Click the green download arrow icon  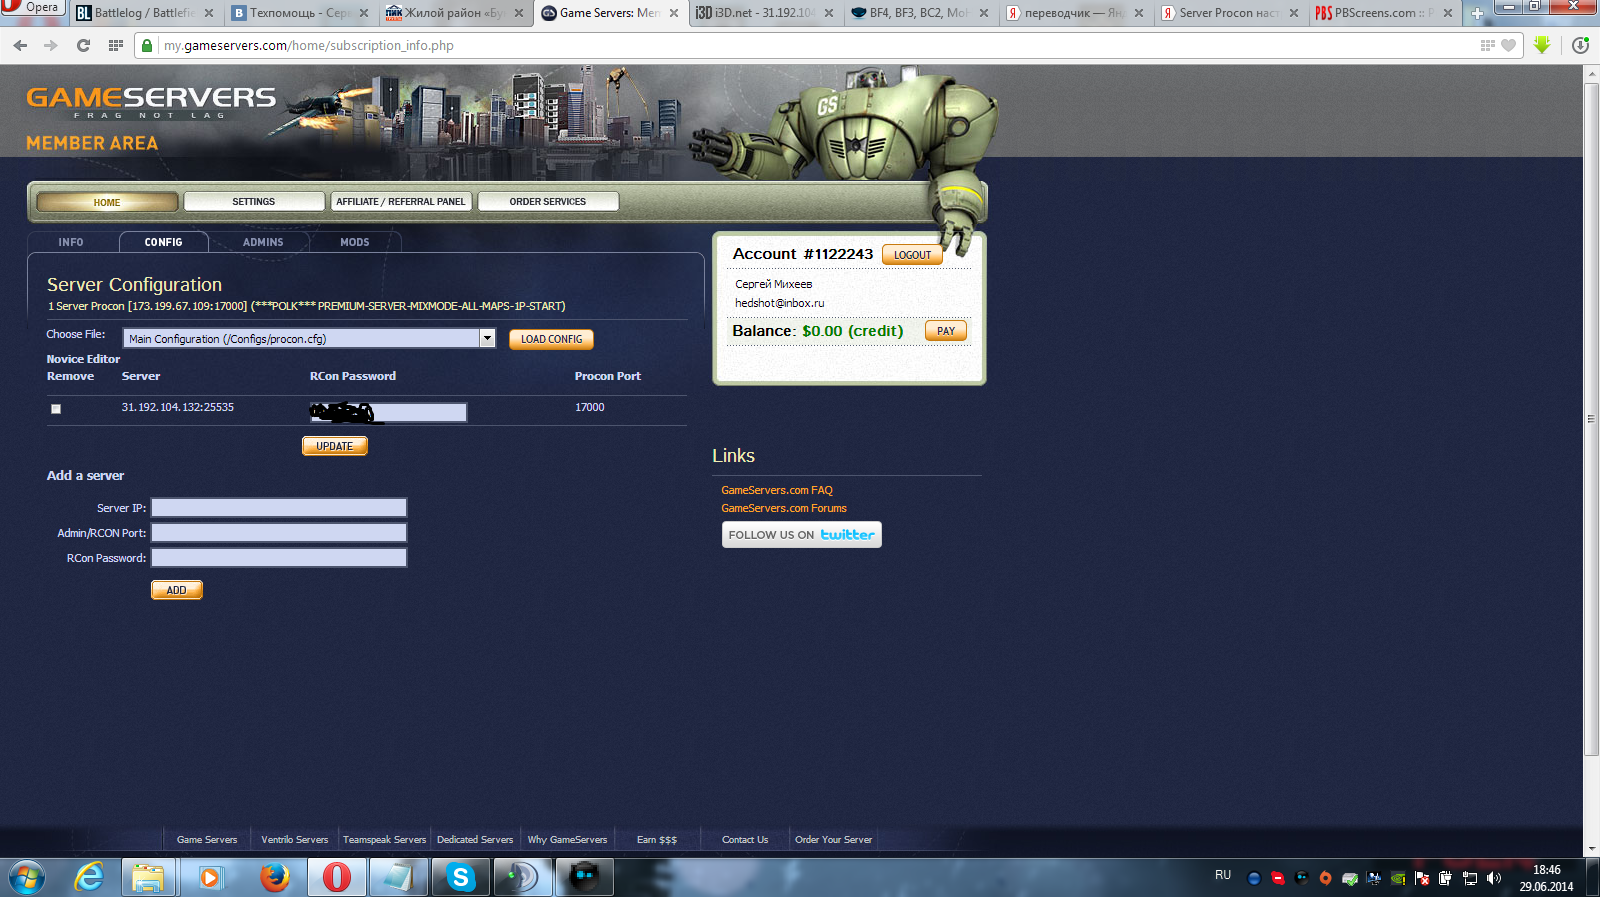point(1542,45)
